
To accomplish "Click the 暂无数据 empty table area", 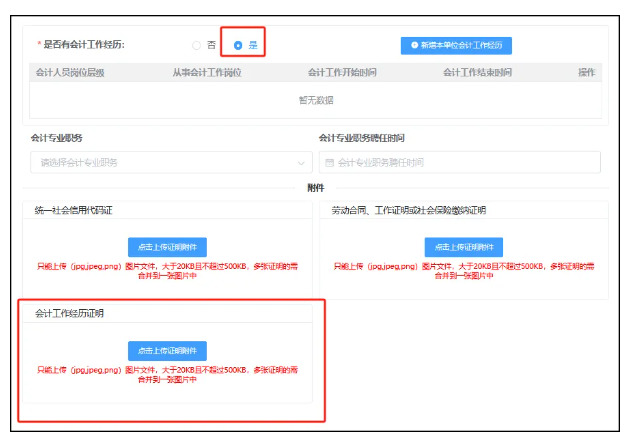I will click(316, 100).
